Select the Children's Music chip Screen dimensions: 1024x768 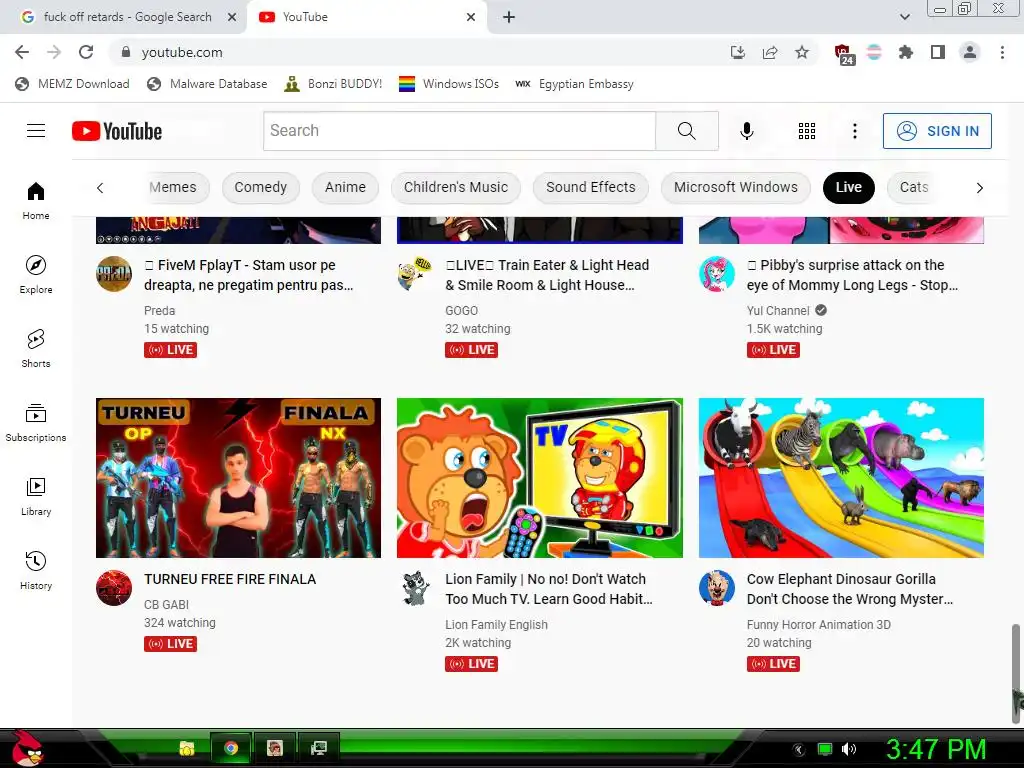pos(456,187)
